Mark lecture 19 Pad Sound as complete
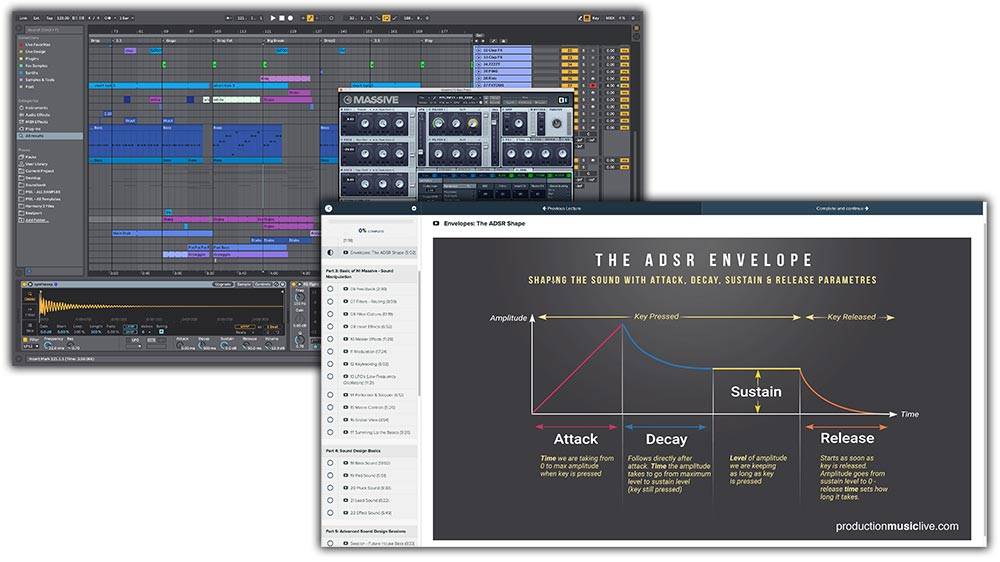The width and height of the screenshot is (1000, 562). pos(330,475)
